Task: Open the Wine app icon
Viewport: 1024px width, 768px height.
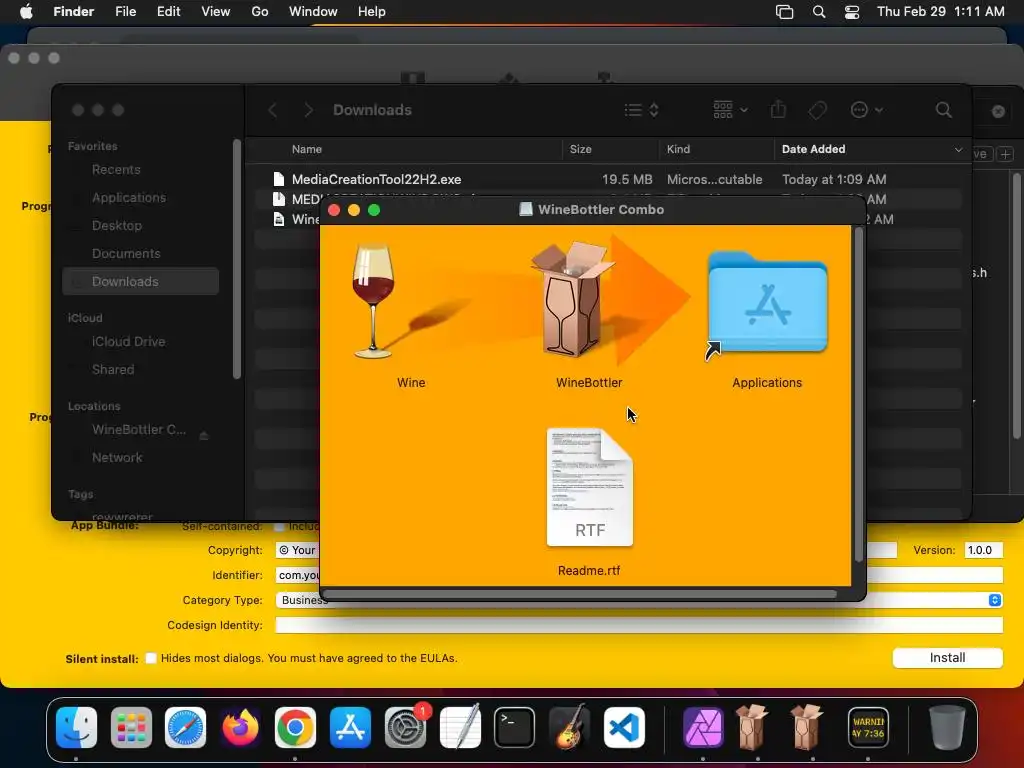Action: click(374, 301)
